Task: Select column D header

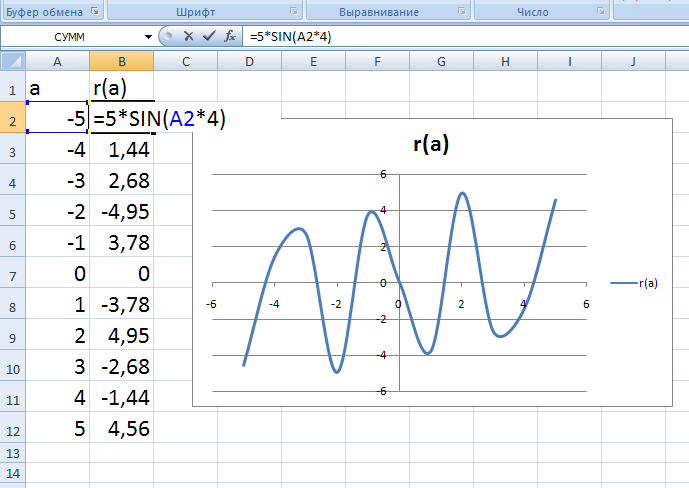Action: point(249,61)
